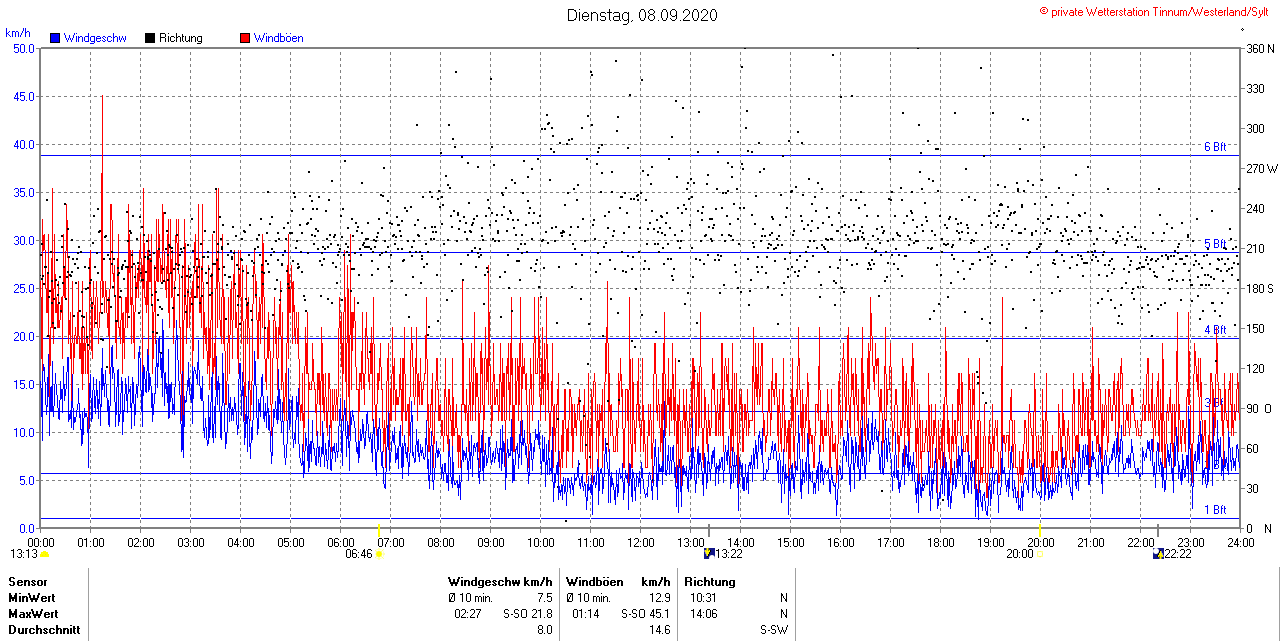Click the 01:14 time in the MaxWert row

pyautogui.click(x=586, y=614)
